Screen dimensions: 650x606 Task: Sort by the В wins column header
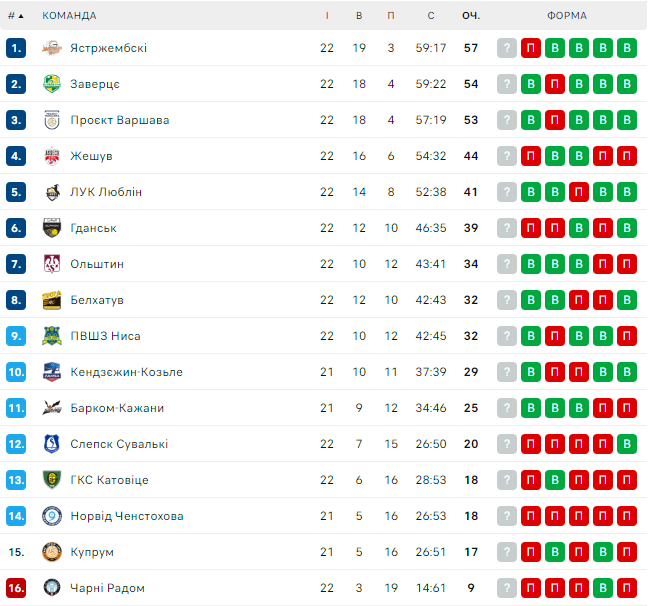(359, 16)
